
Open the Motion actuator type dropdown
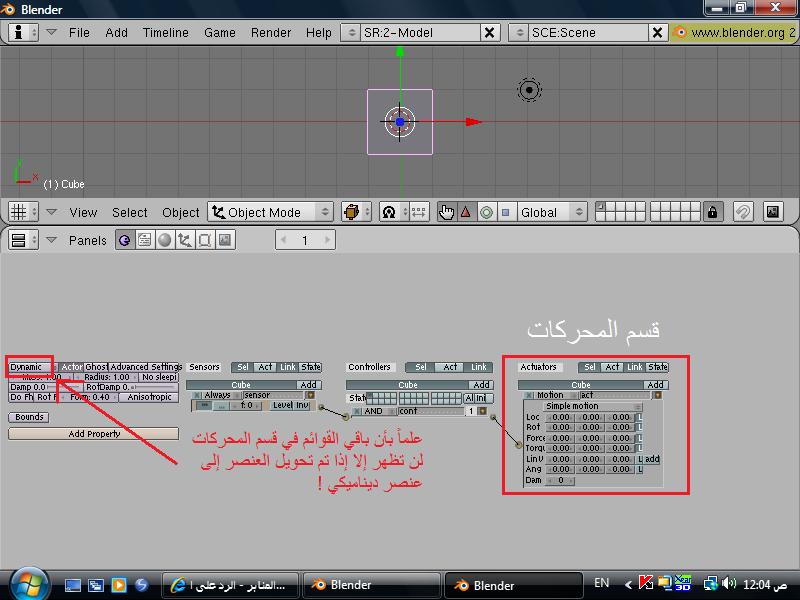pos(556,395)
